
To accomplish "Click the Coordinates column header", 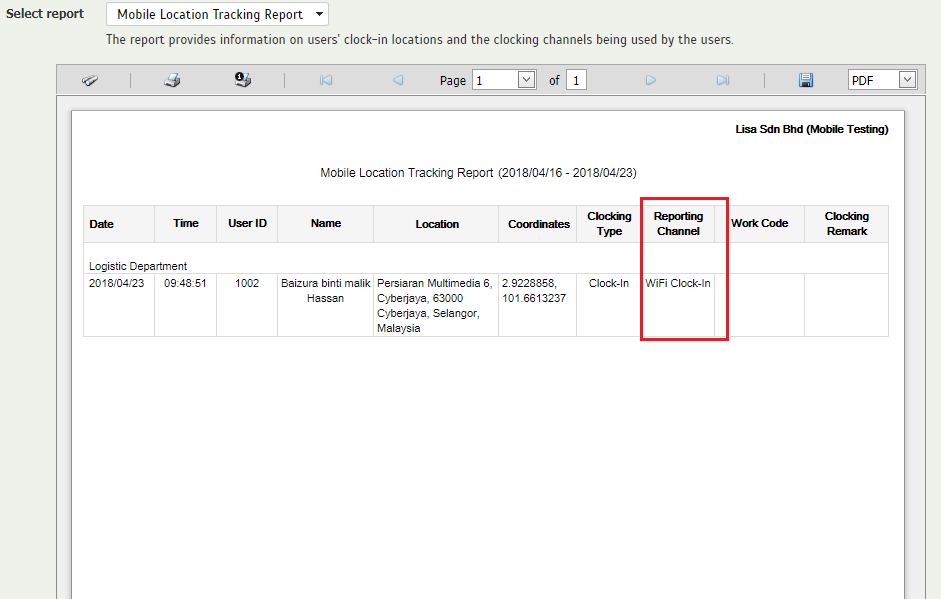I will point(538,224).
